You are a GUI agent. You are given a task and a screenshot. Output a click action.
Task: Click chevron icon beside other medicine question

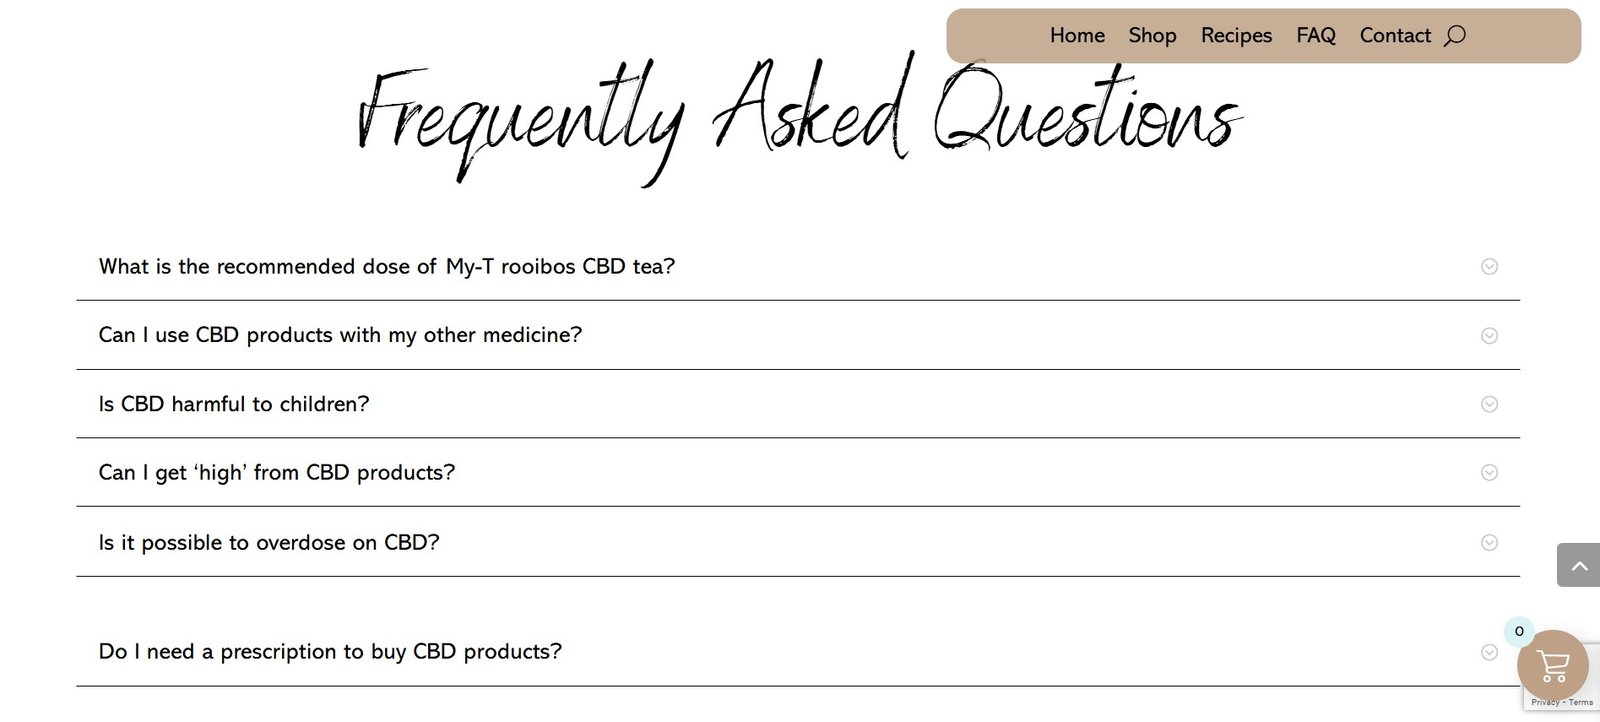[x=1489, y=335]
